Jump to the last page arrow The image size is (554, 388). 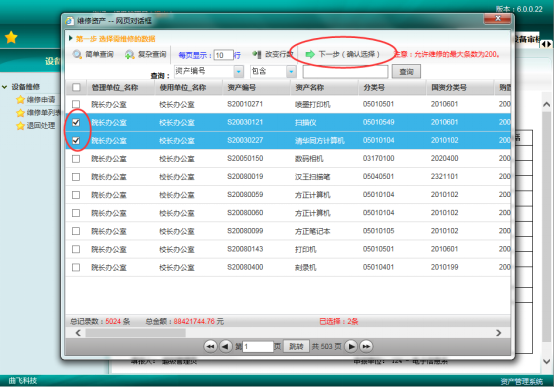tap(366, 347)
